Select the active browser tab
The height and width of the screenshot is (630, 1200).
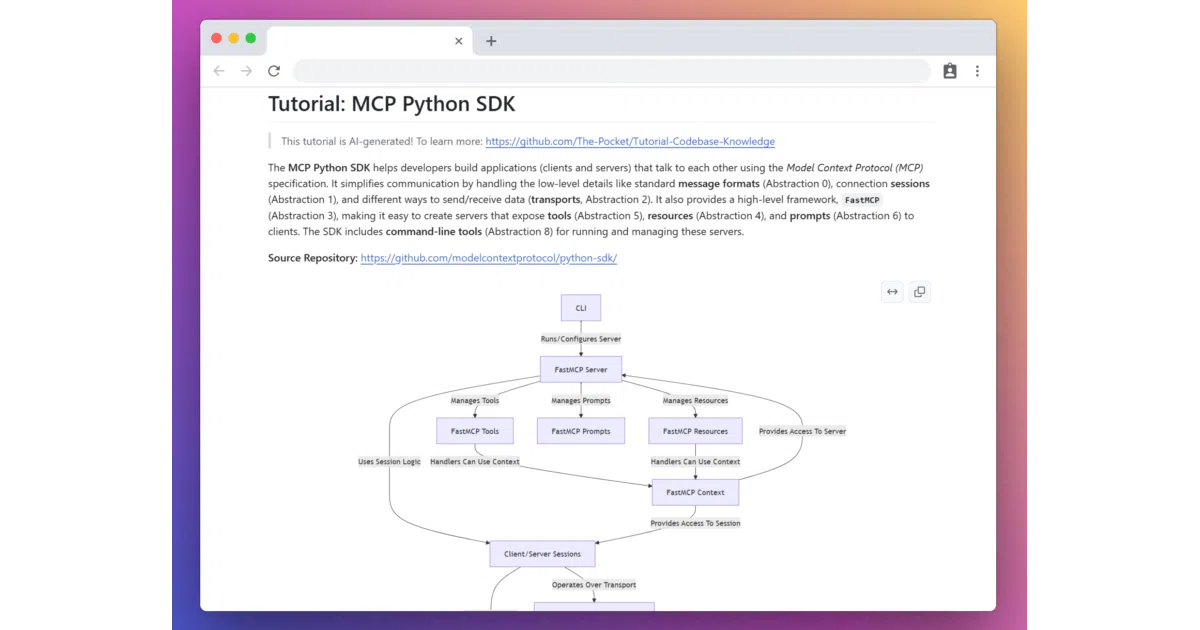(x=369, y=41)
